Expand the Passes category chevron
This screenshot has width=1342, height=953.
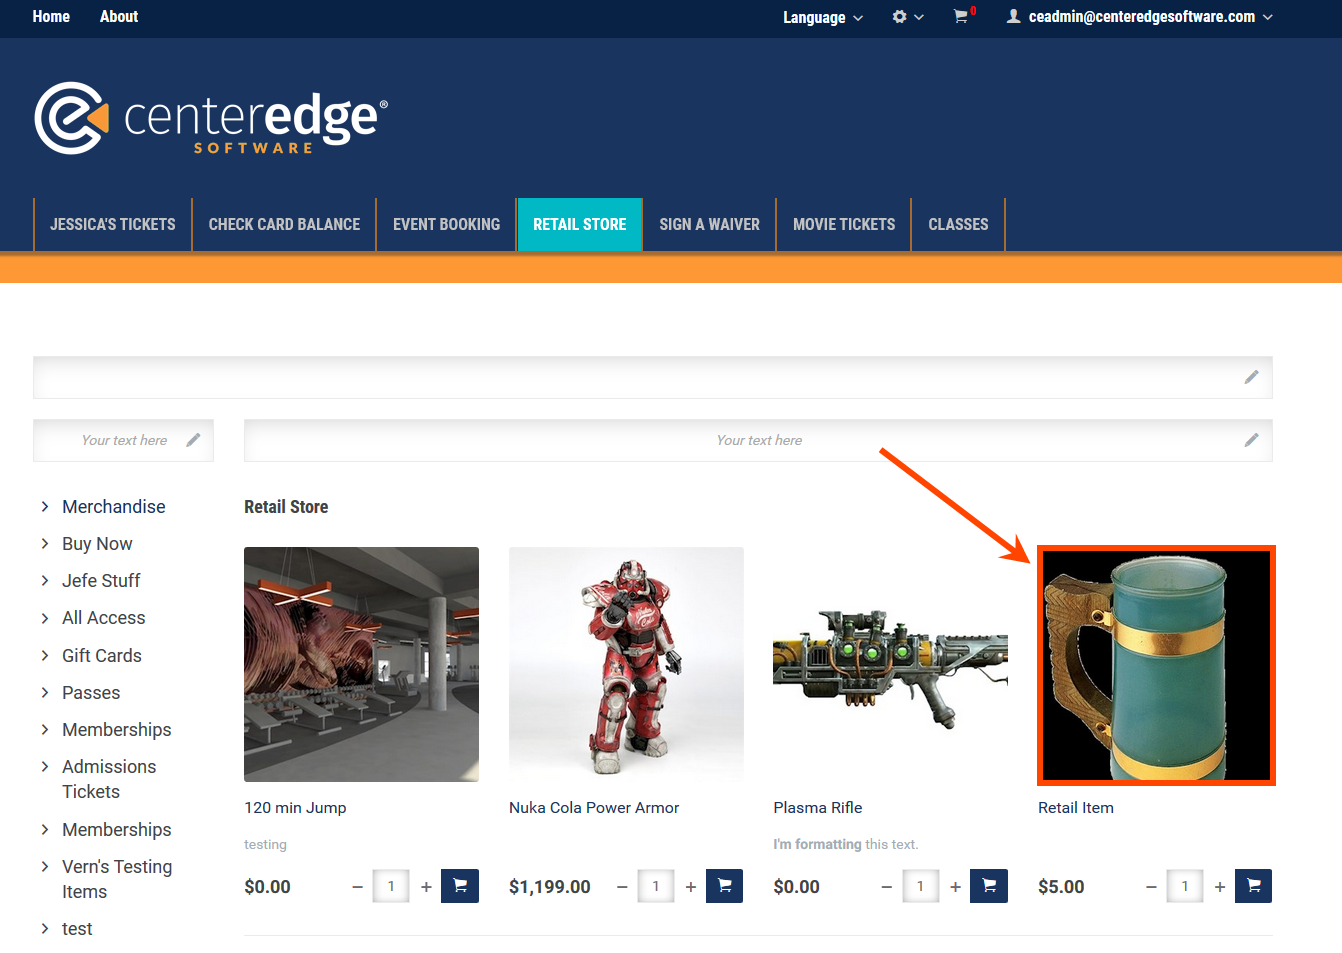(45, 692)
